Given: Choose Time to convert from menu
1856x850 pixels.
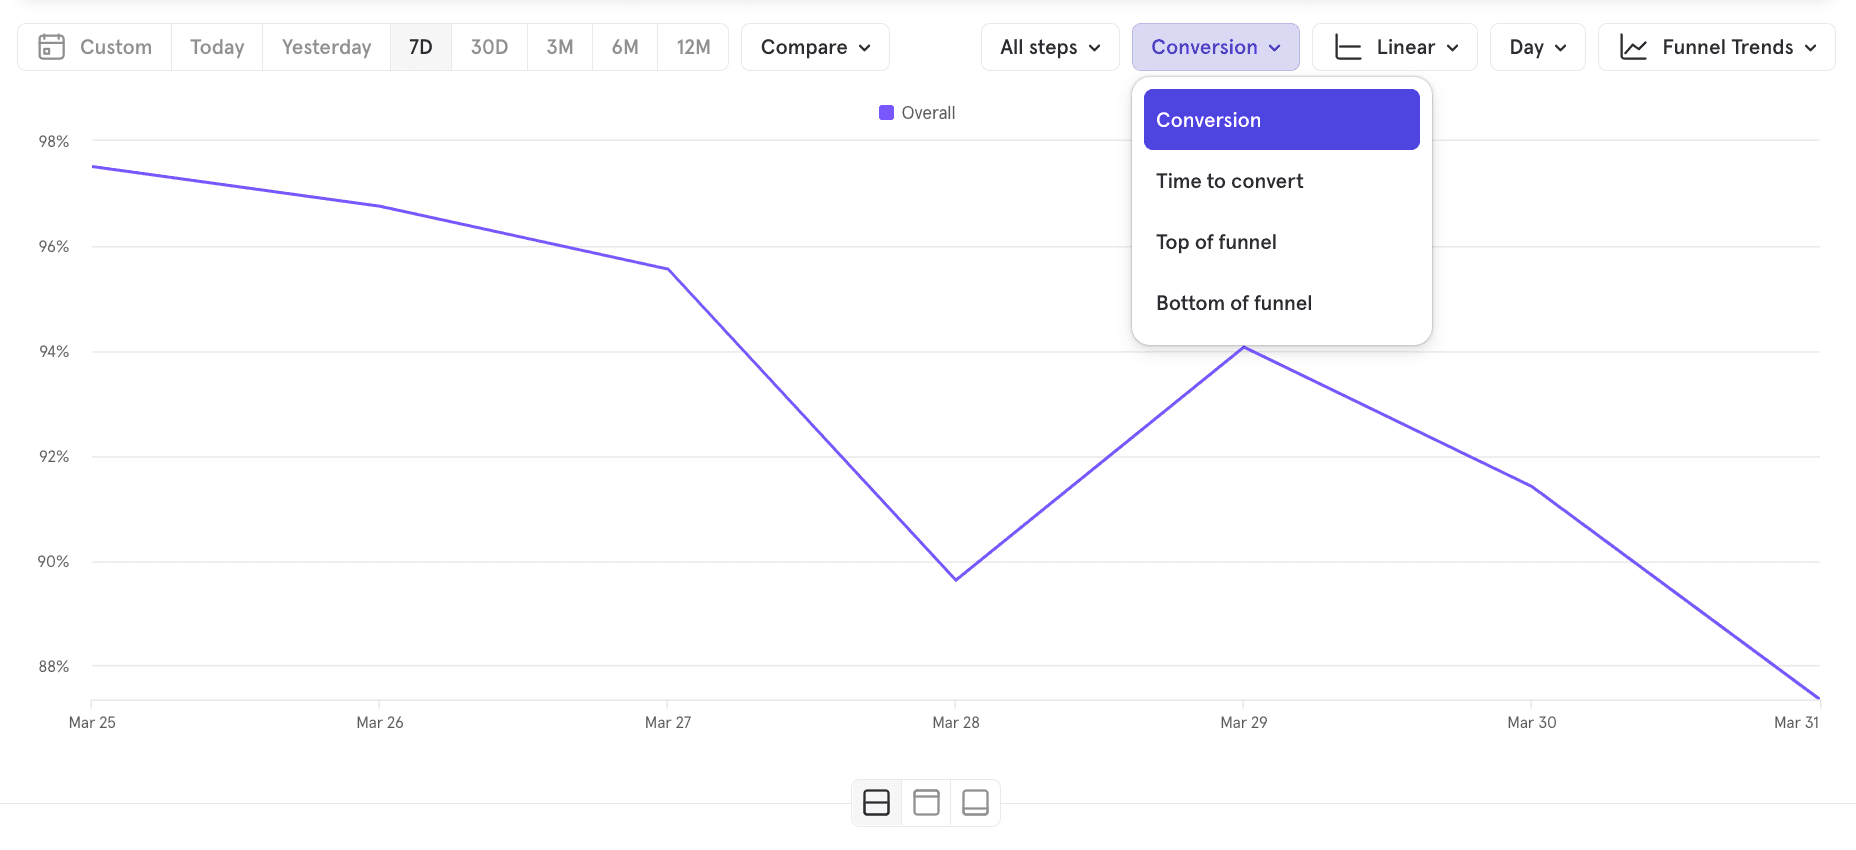Looking at the screenshot, I should pos(1229,181).
